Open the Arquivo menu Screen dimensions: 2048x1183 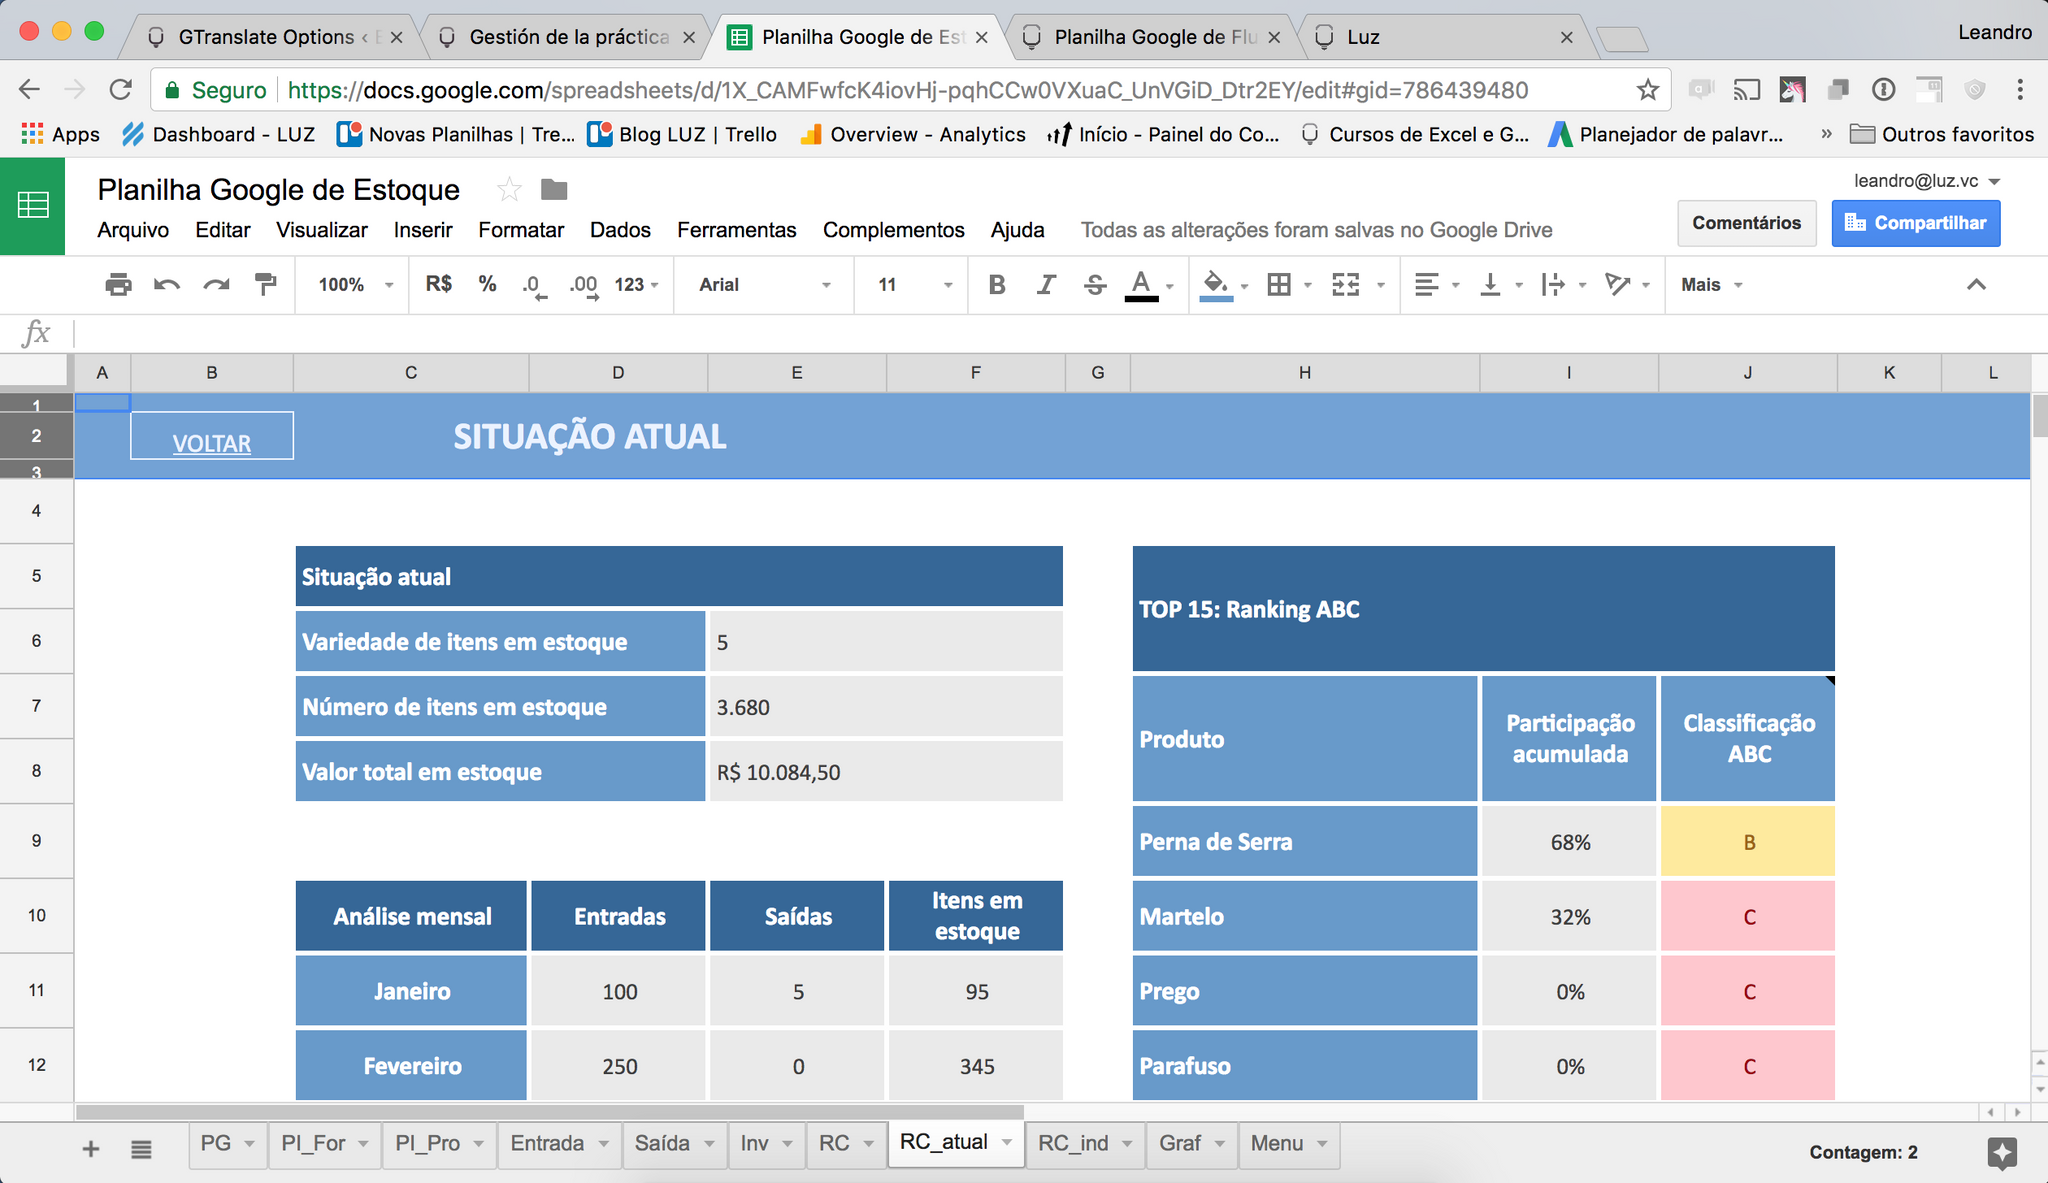[133, 230]
